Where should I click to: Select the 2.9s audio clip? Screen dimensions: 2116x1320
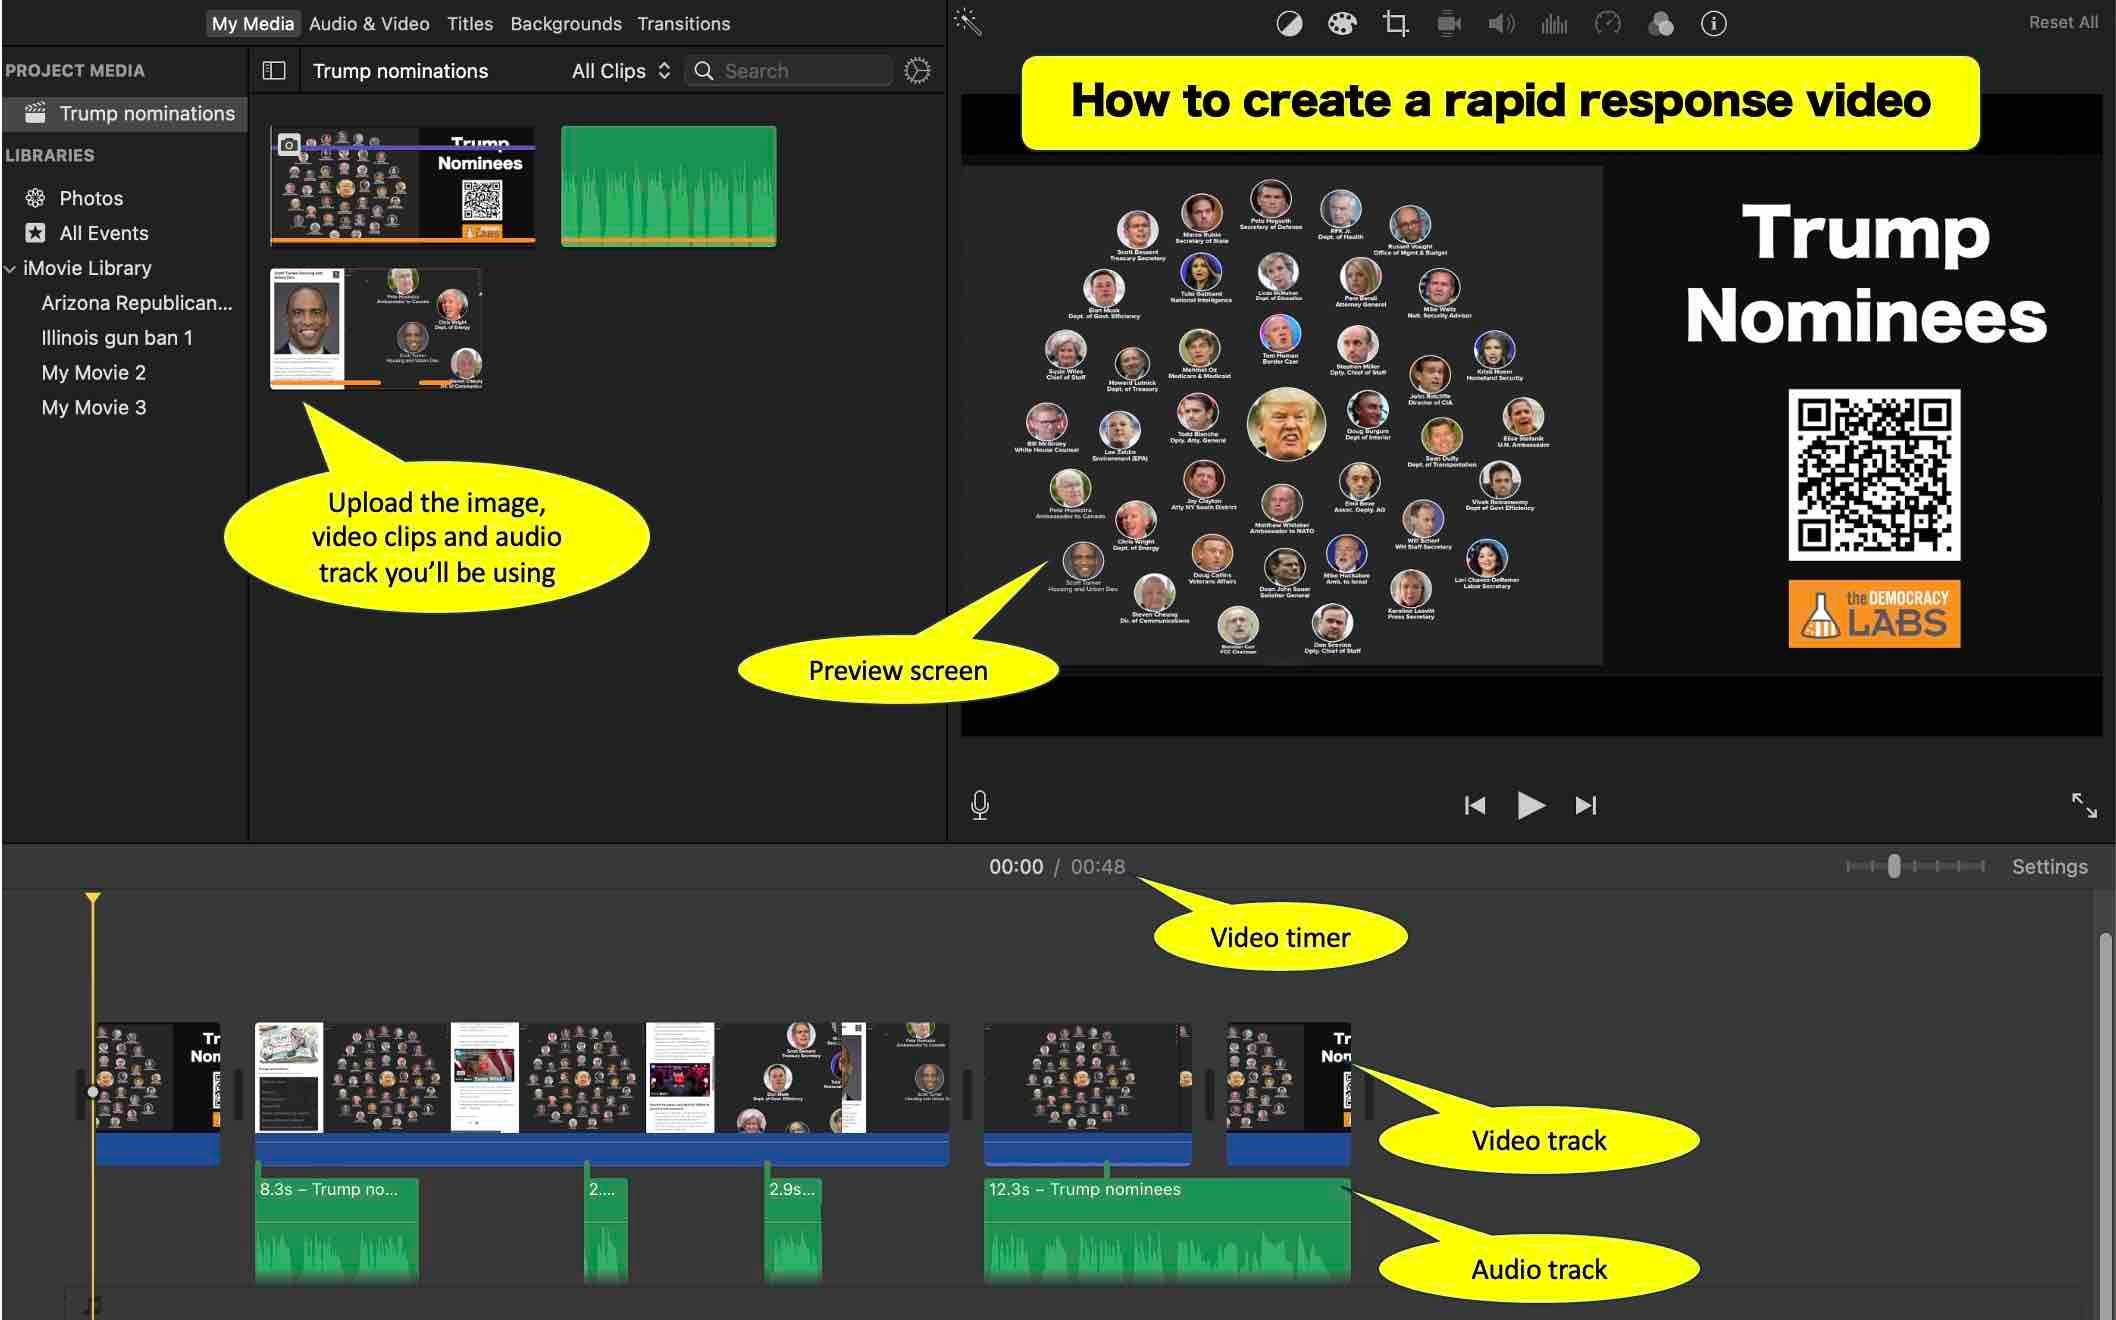coord(793,1230)
